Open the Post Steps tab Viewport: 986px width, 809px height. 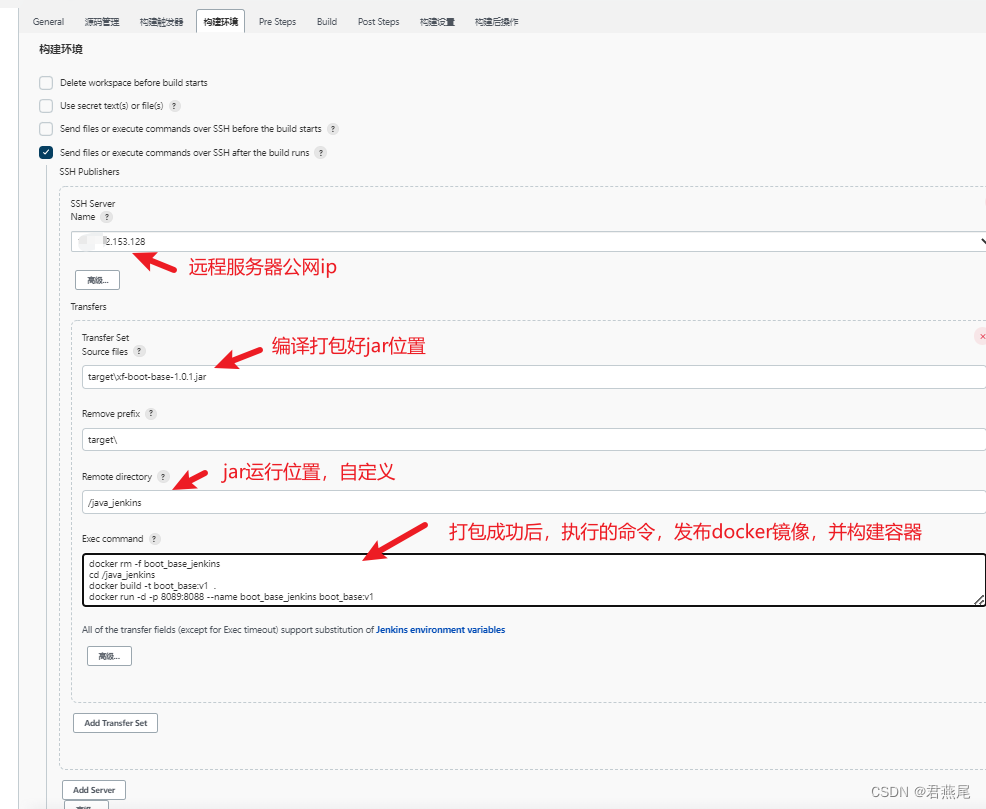[x=379, y=21]
